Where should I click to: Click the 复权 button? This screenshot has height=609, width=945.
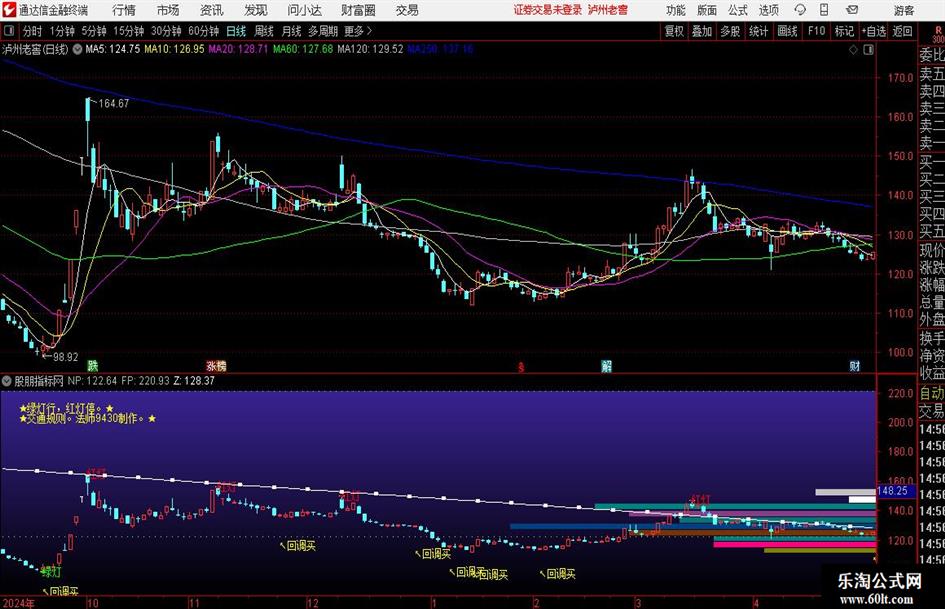(x=674, y=31)
